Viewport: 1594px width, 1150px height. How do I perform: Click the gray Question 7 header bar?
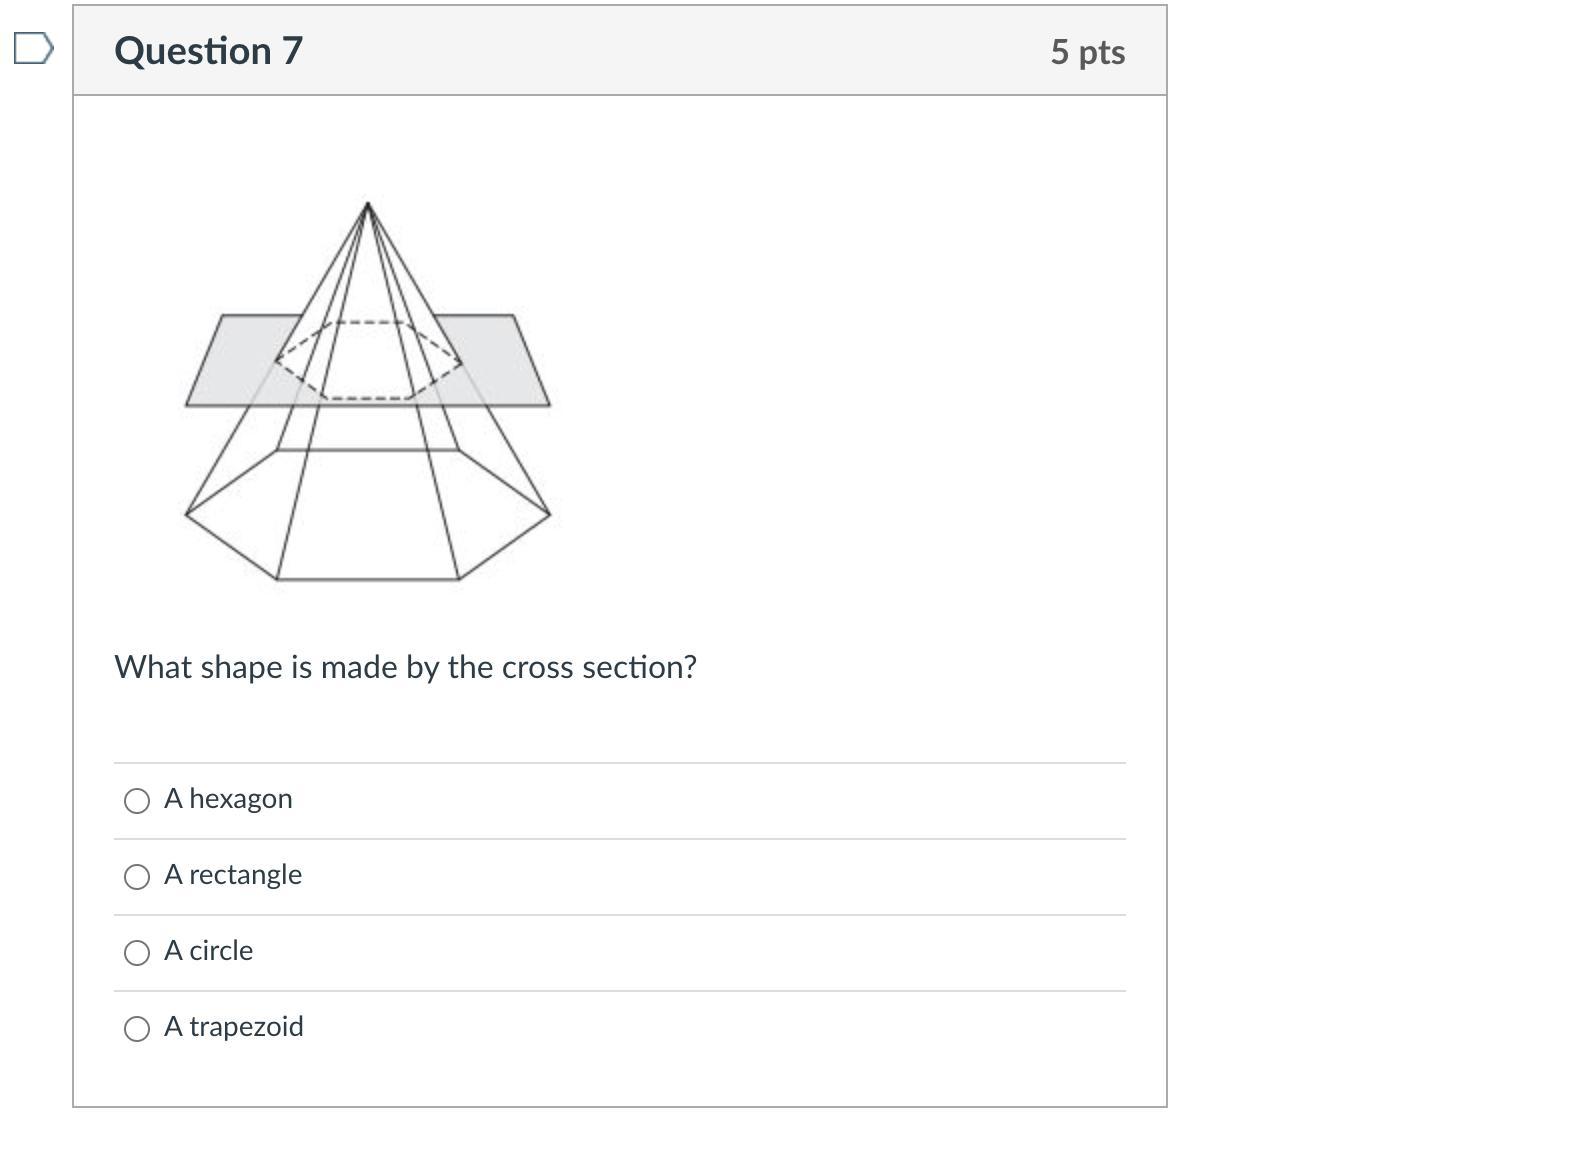point(620,50)
